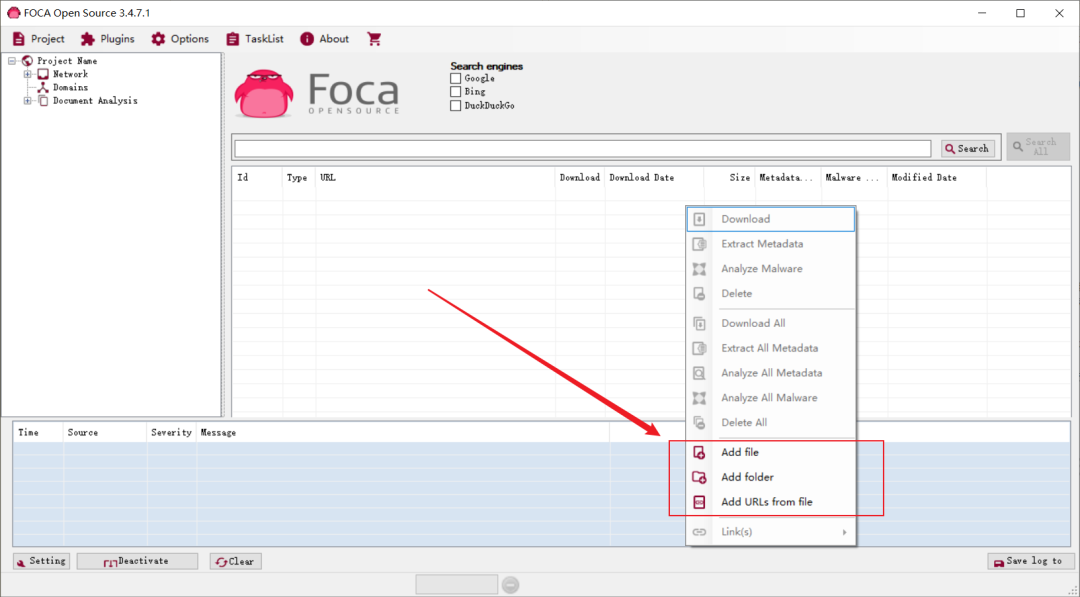Click the search query input field
This screenshot has height=597, width=1080.
(583, 149)
